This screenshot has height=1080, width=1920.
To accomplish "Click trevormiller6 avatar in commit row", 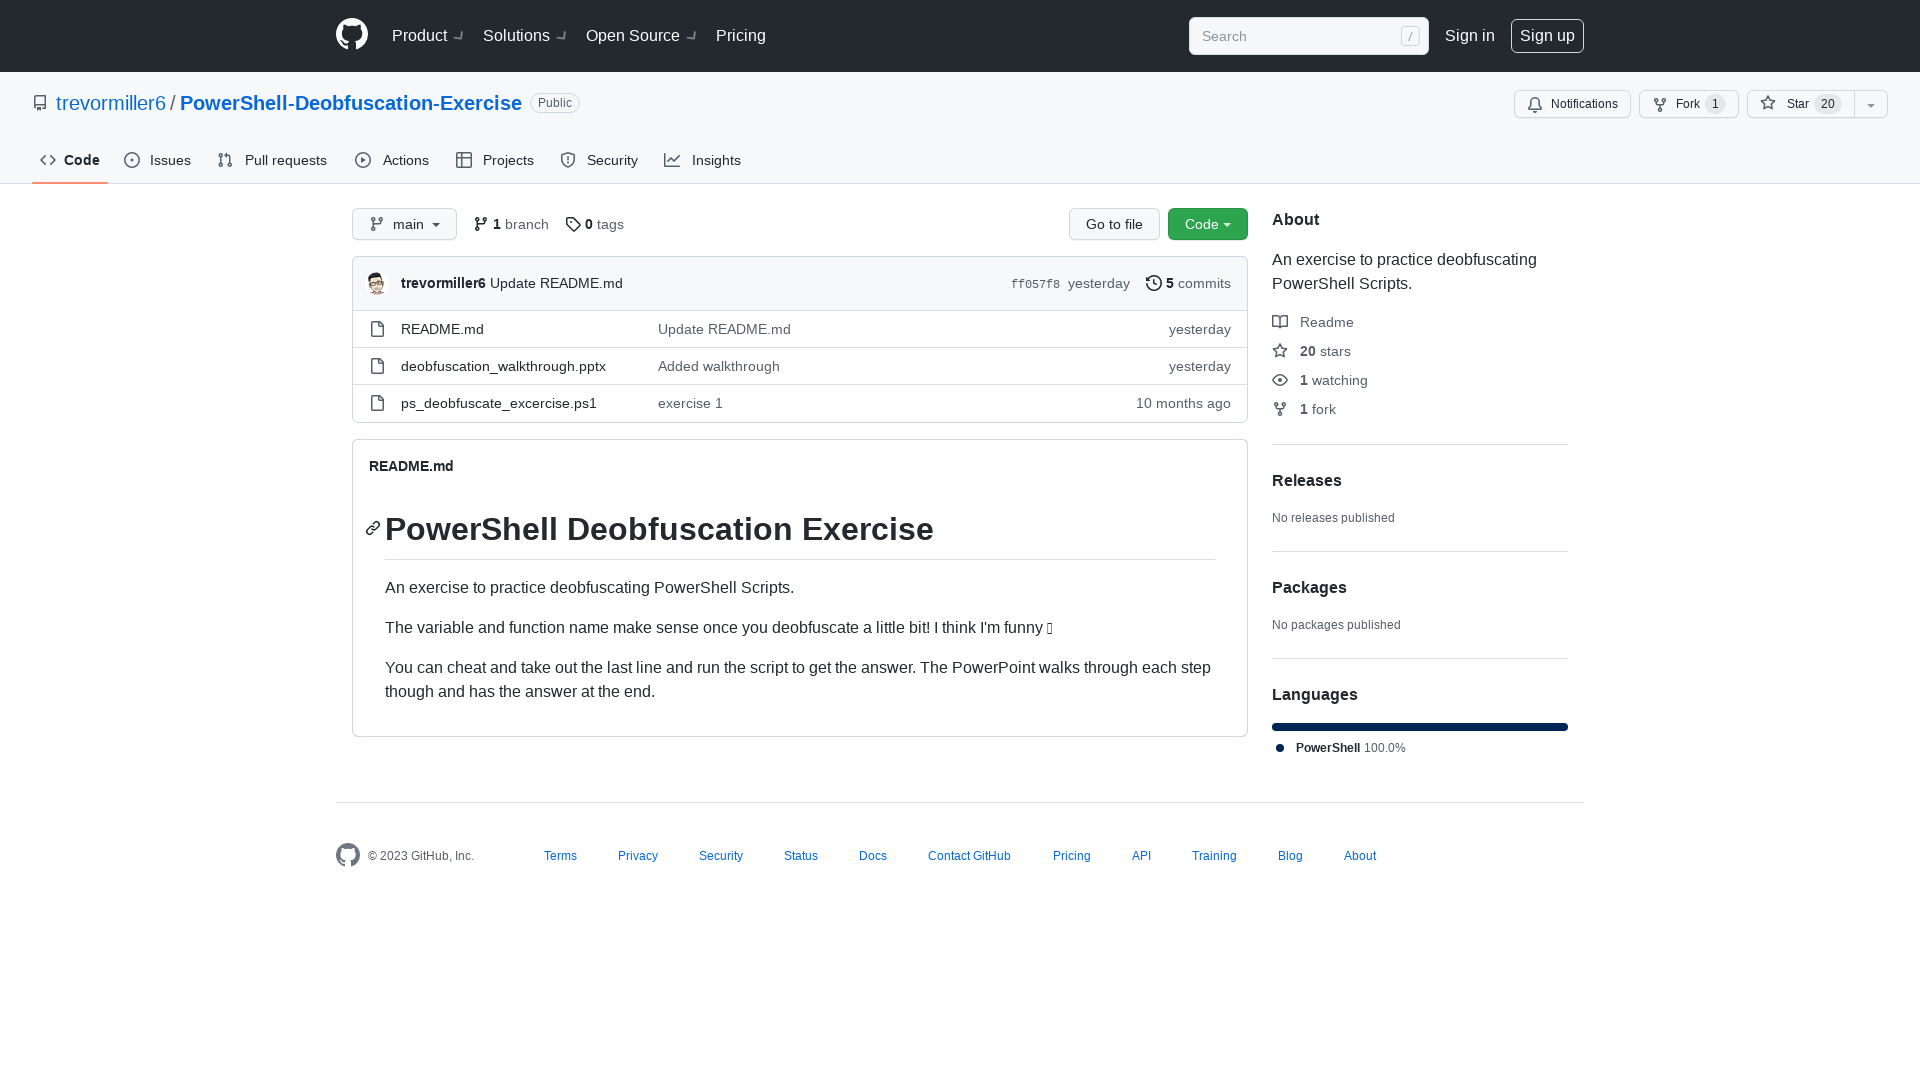I will point(377,284).
